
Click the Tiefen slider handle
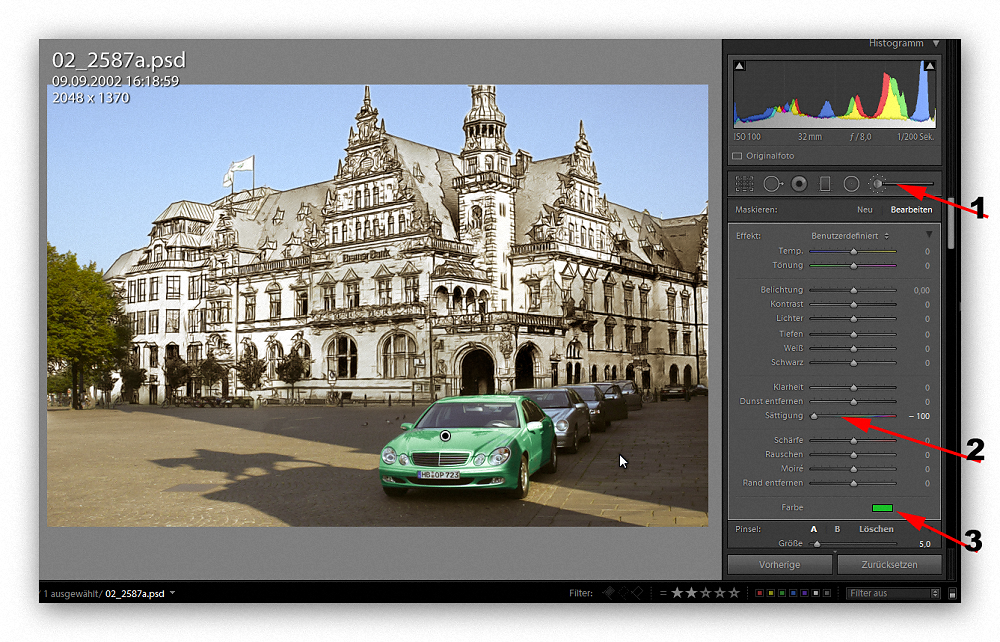[853, 335]
